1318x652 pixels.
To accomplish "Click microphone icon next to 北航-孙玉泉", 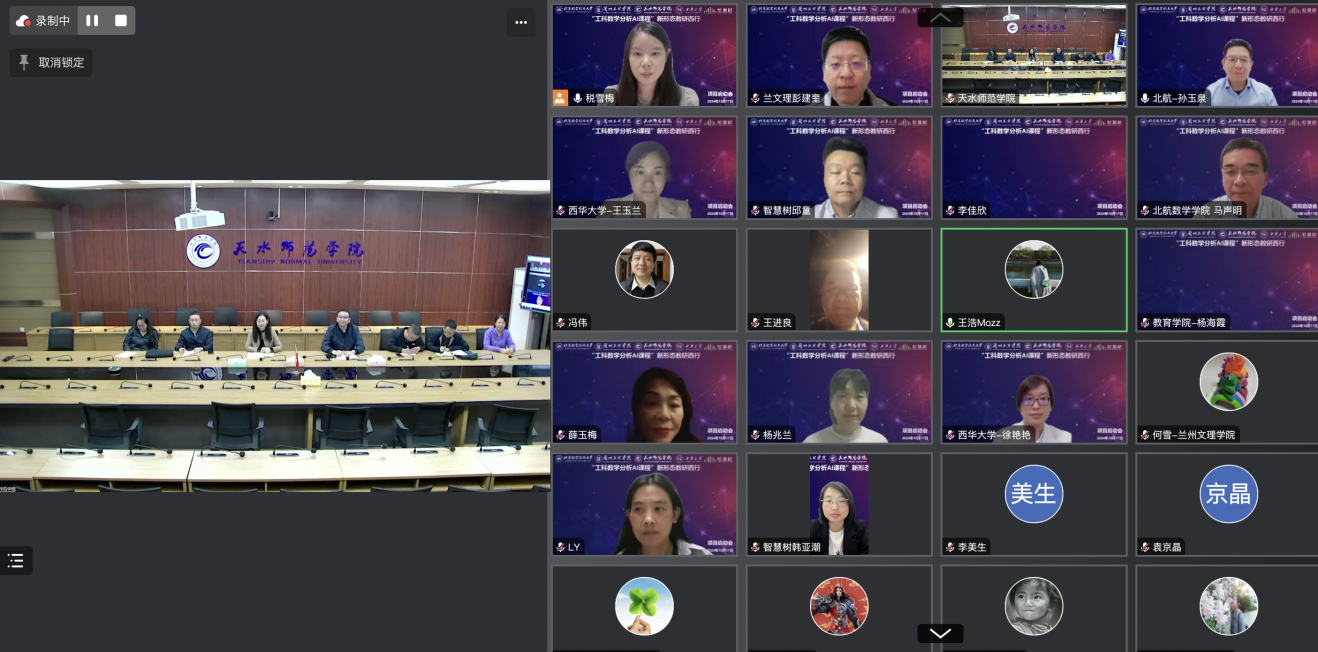I will click(1145, 98).
